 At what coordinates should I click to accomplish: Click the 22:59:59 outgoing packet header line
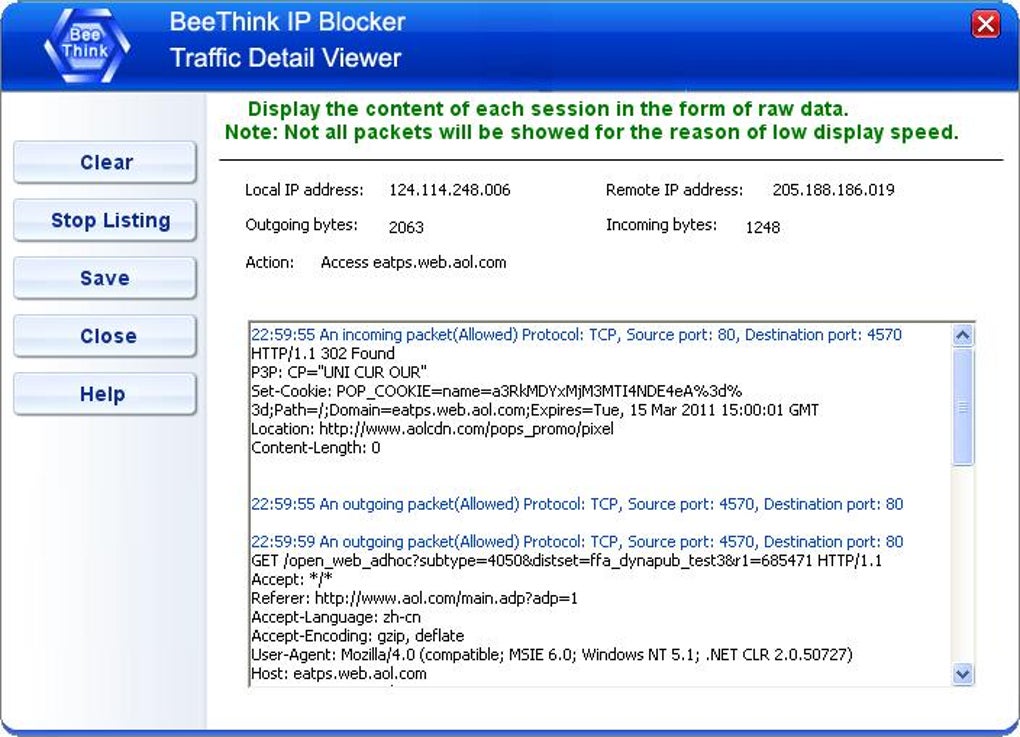point(577,542)
